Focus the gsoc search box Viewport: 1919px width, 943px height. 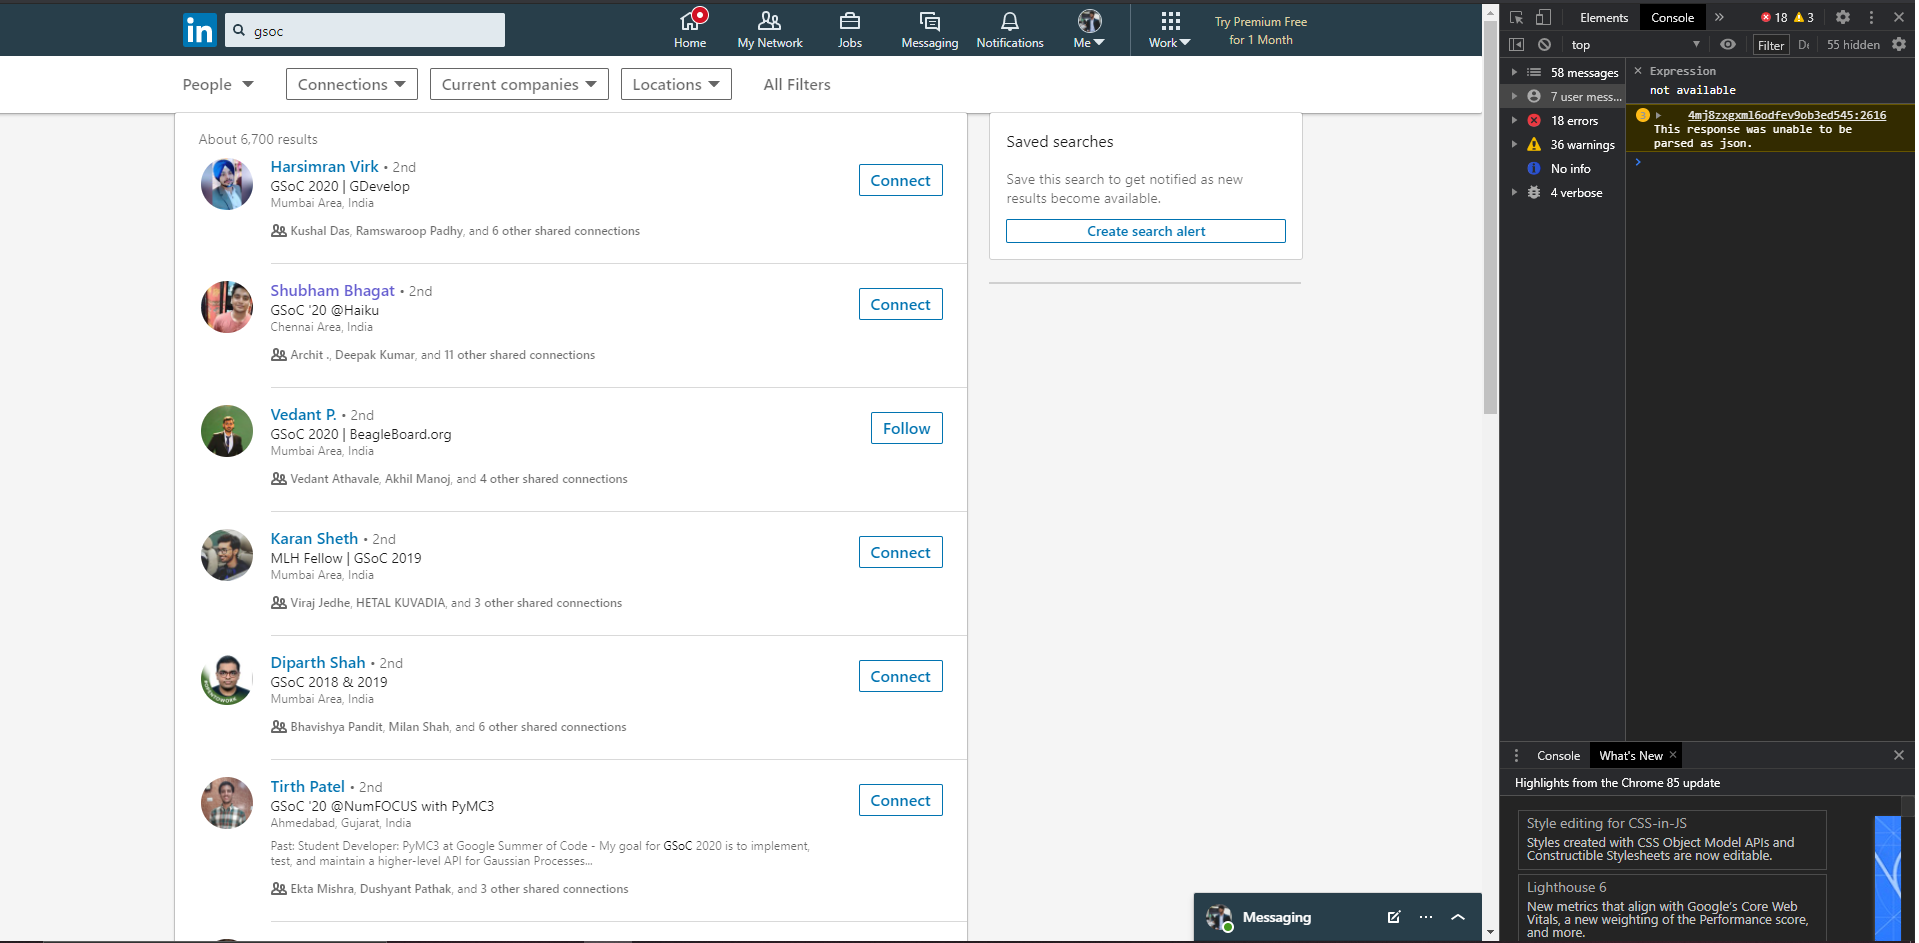365,30
